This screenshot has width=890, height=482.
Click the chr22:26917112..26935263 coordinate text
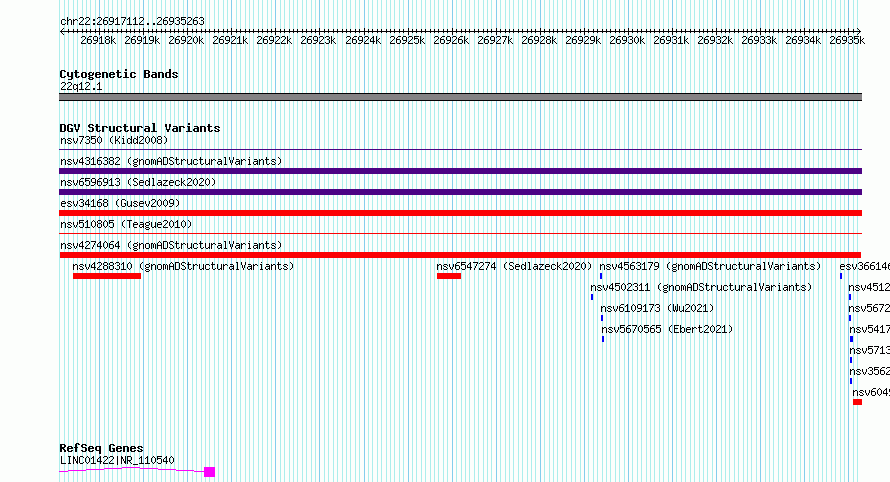click(x=132, y=21)
